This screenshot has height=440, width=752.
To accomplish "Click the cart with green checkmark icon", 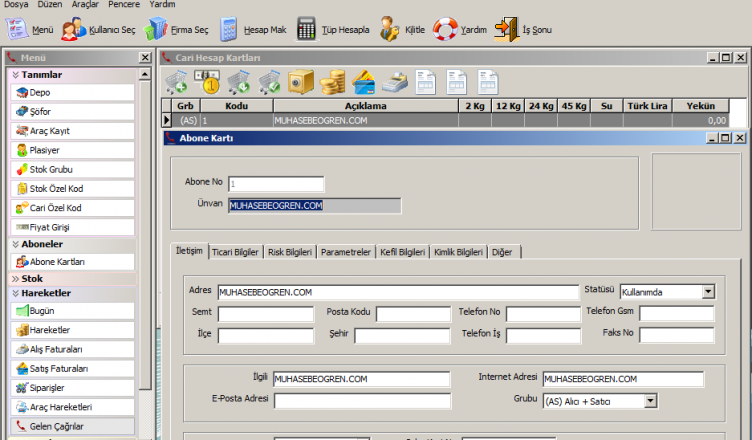I will pyautogui.click(x=269, y=82).
